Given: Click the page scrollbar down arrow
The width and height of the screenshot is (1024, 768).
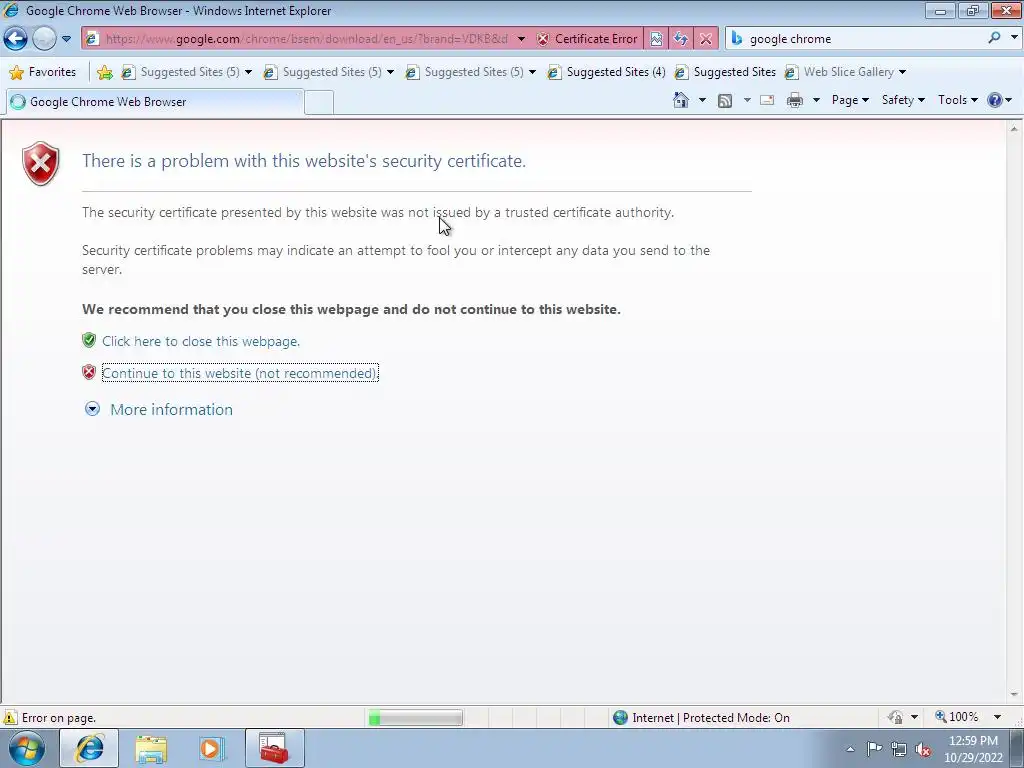Looking at the screenshot, I should click(x=1014, y=695).
